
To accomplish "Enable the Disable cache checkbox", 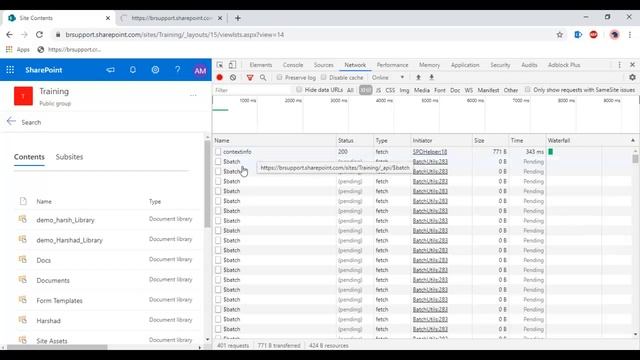I will click(x=323, y=77).
